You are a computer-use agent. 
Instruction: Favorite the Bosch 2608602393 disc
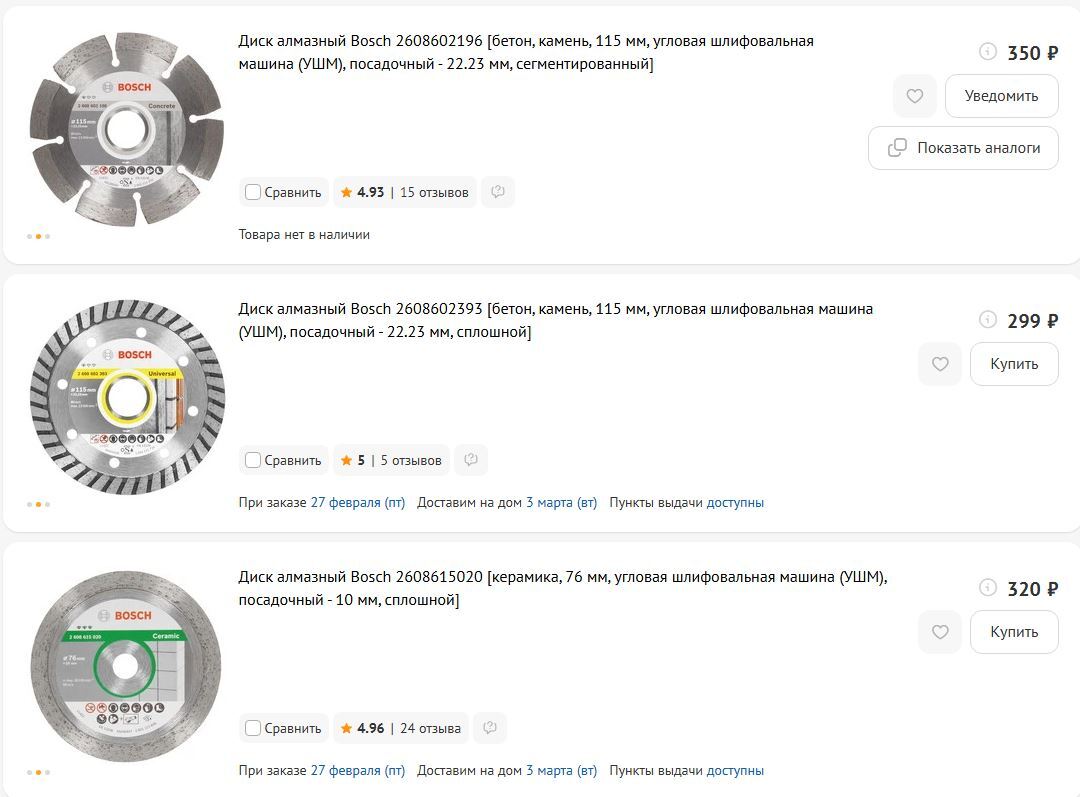coord(939,364)
